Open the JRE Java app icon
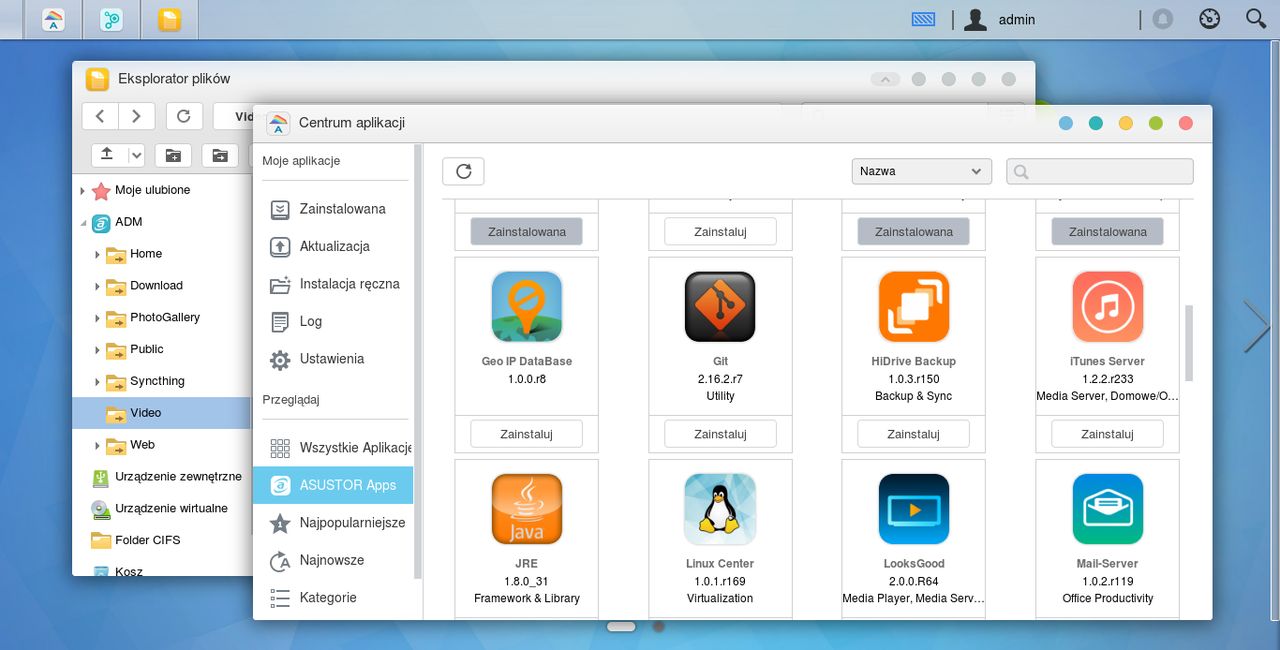This screenshot has width=1280, height=650. 526,509
